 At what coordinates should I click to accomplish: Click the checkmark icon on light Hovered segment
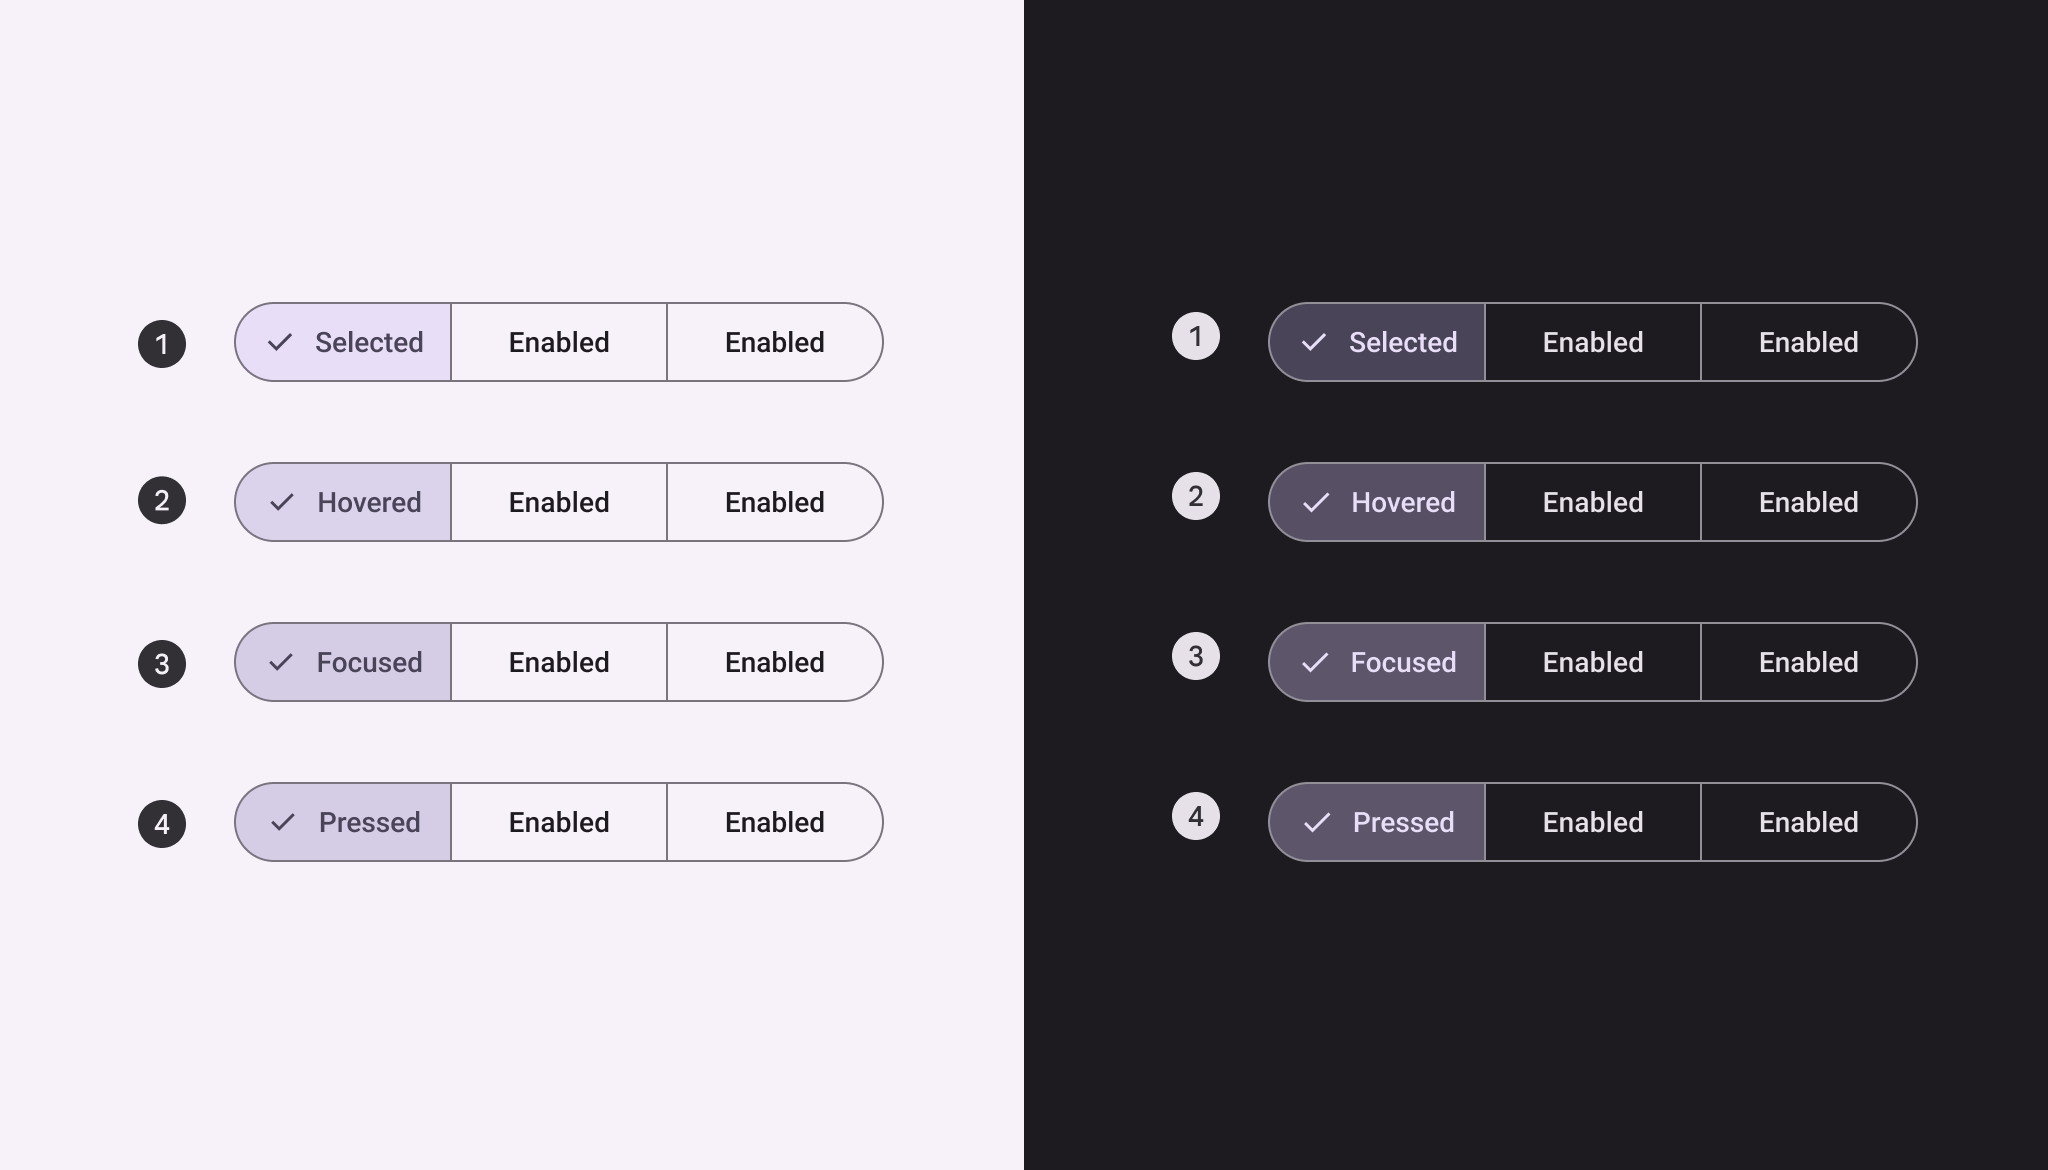(282, 502)
